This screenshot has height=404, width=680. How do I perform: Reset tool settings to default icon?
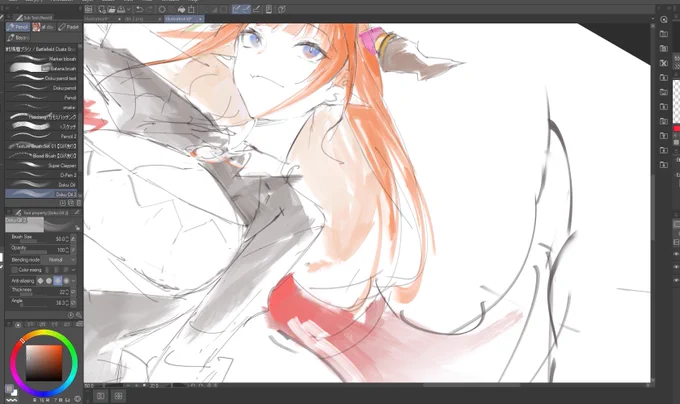(x=71, y=315)
